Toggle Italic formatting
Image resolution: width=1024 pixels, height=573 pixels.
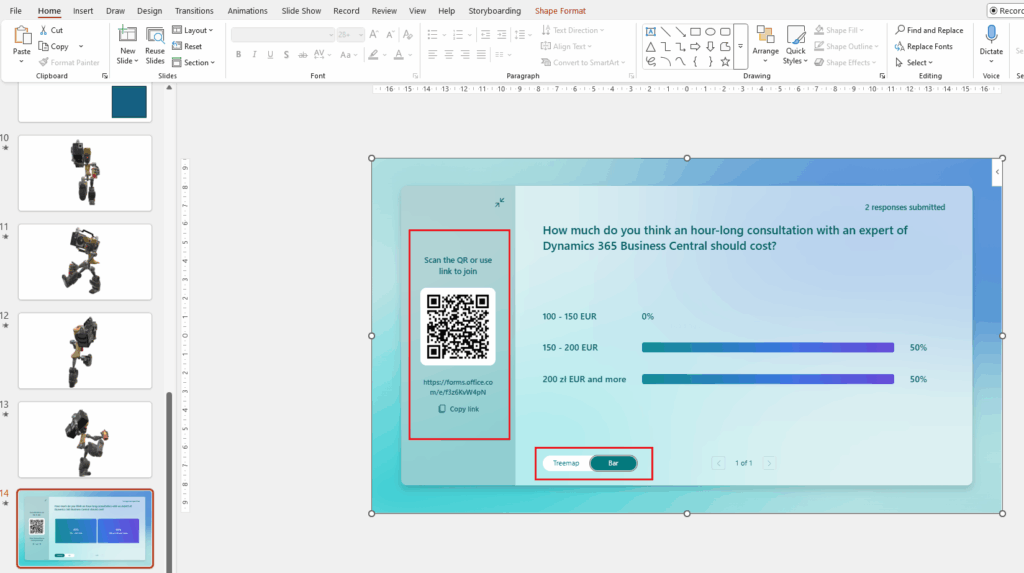(254, 55)
